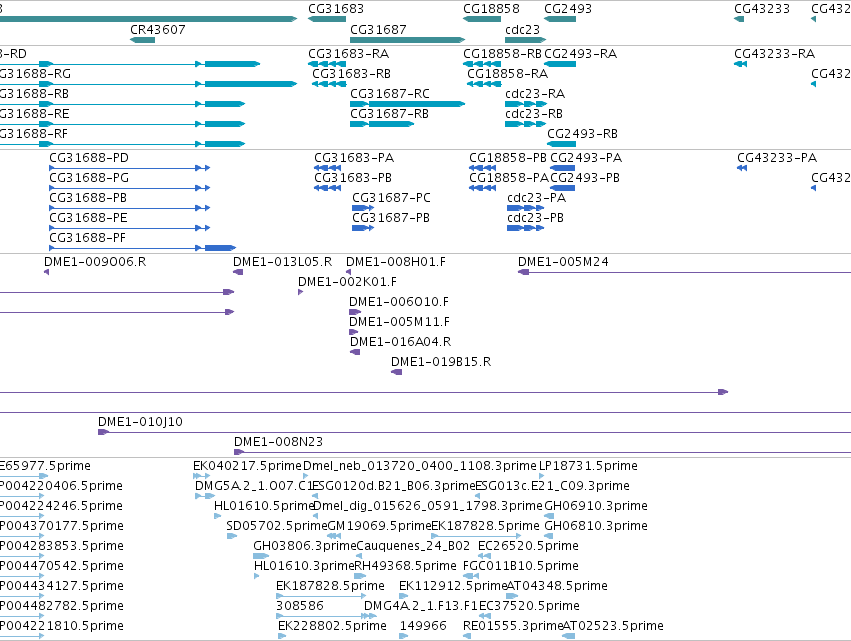This screenshot has height=641, width=851.
Task: Select transcript CG18858-RA
Action: tap(507, 74)
